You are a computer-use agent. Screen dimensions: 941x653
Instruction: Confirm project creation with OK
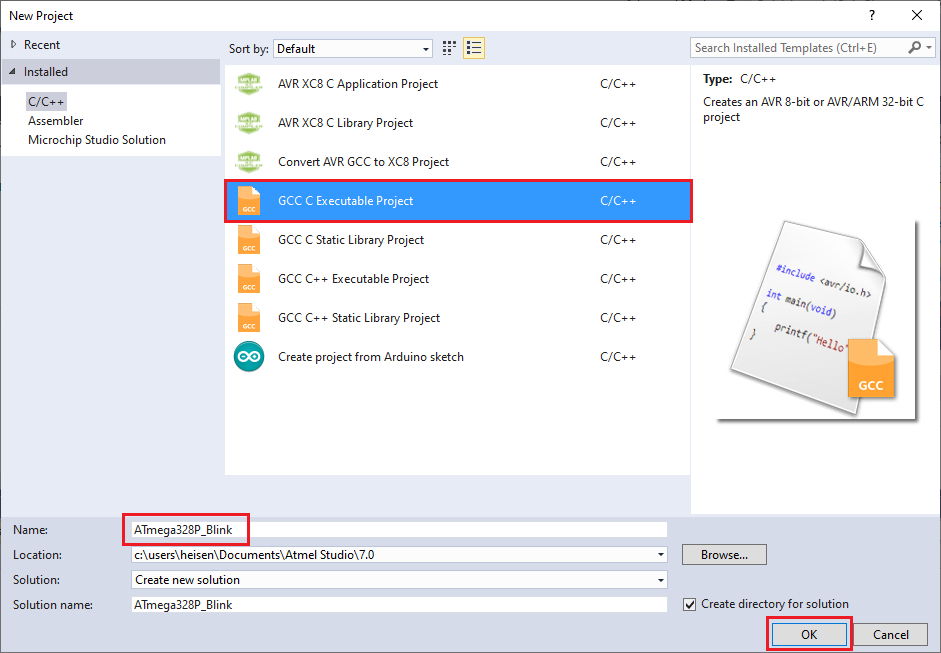[809, 634]
